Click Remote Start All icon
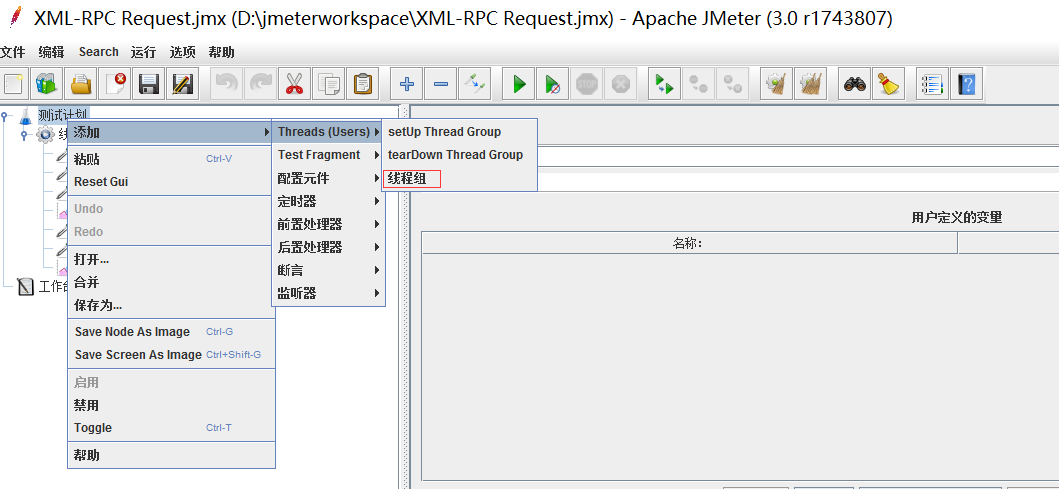Screen dimensions: 1059x489 tap(665, 84)
